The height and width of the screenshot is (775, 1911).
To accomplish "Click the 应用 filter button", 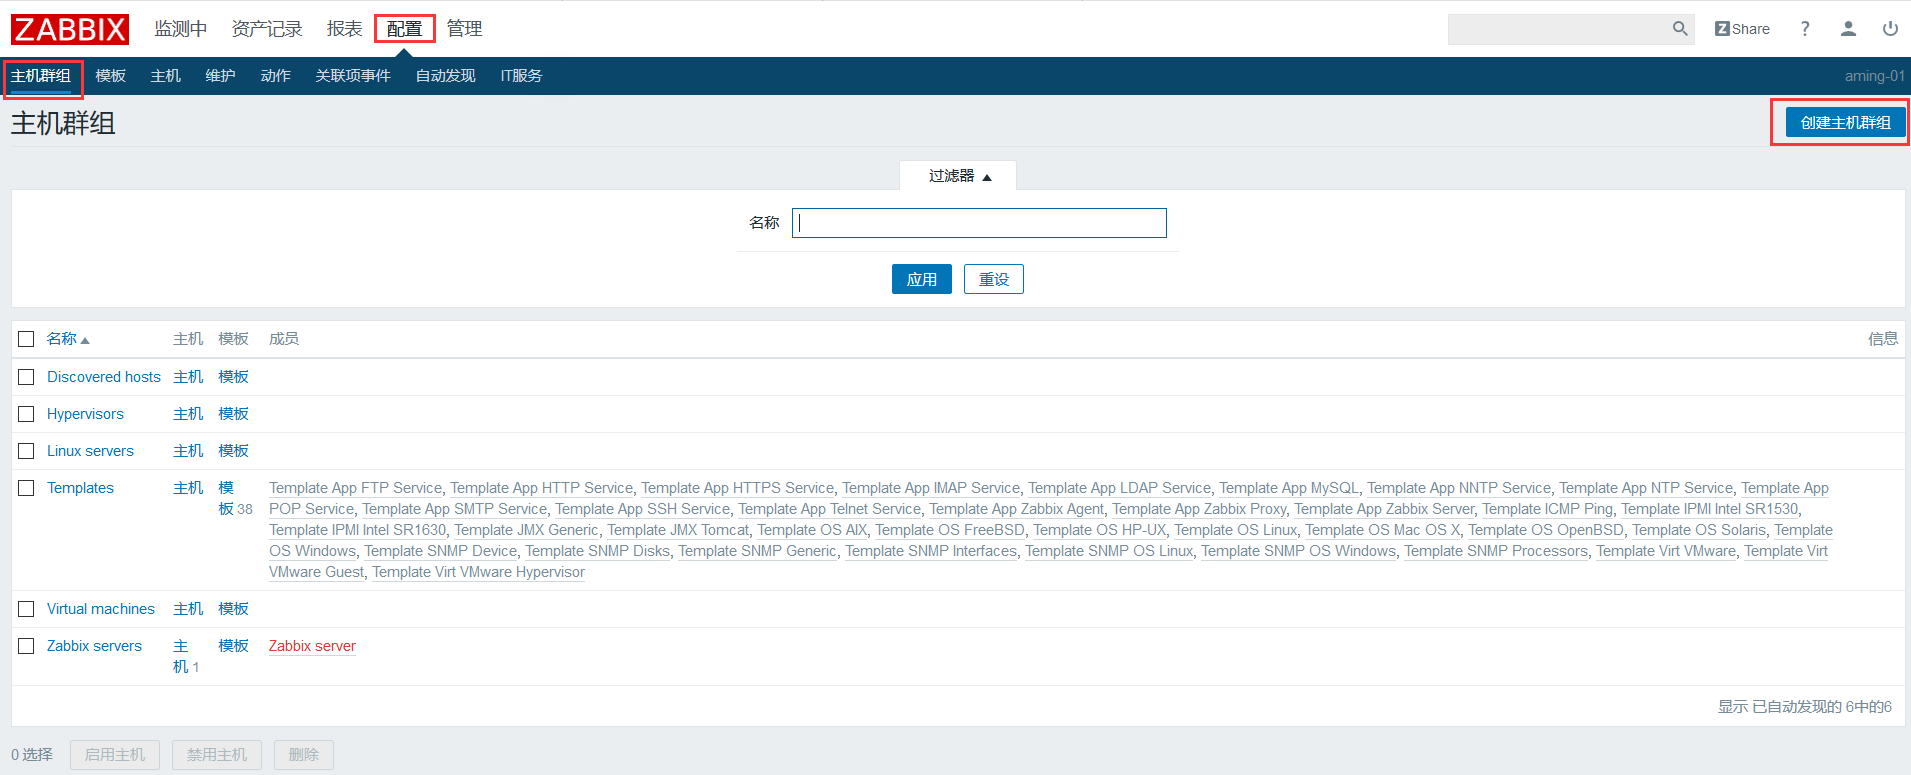I will [922, 279].
